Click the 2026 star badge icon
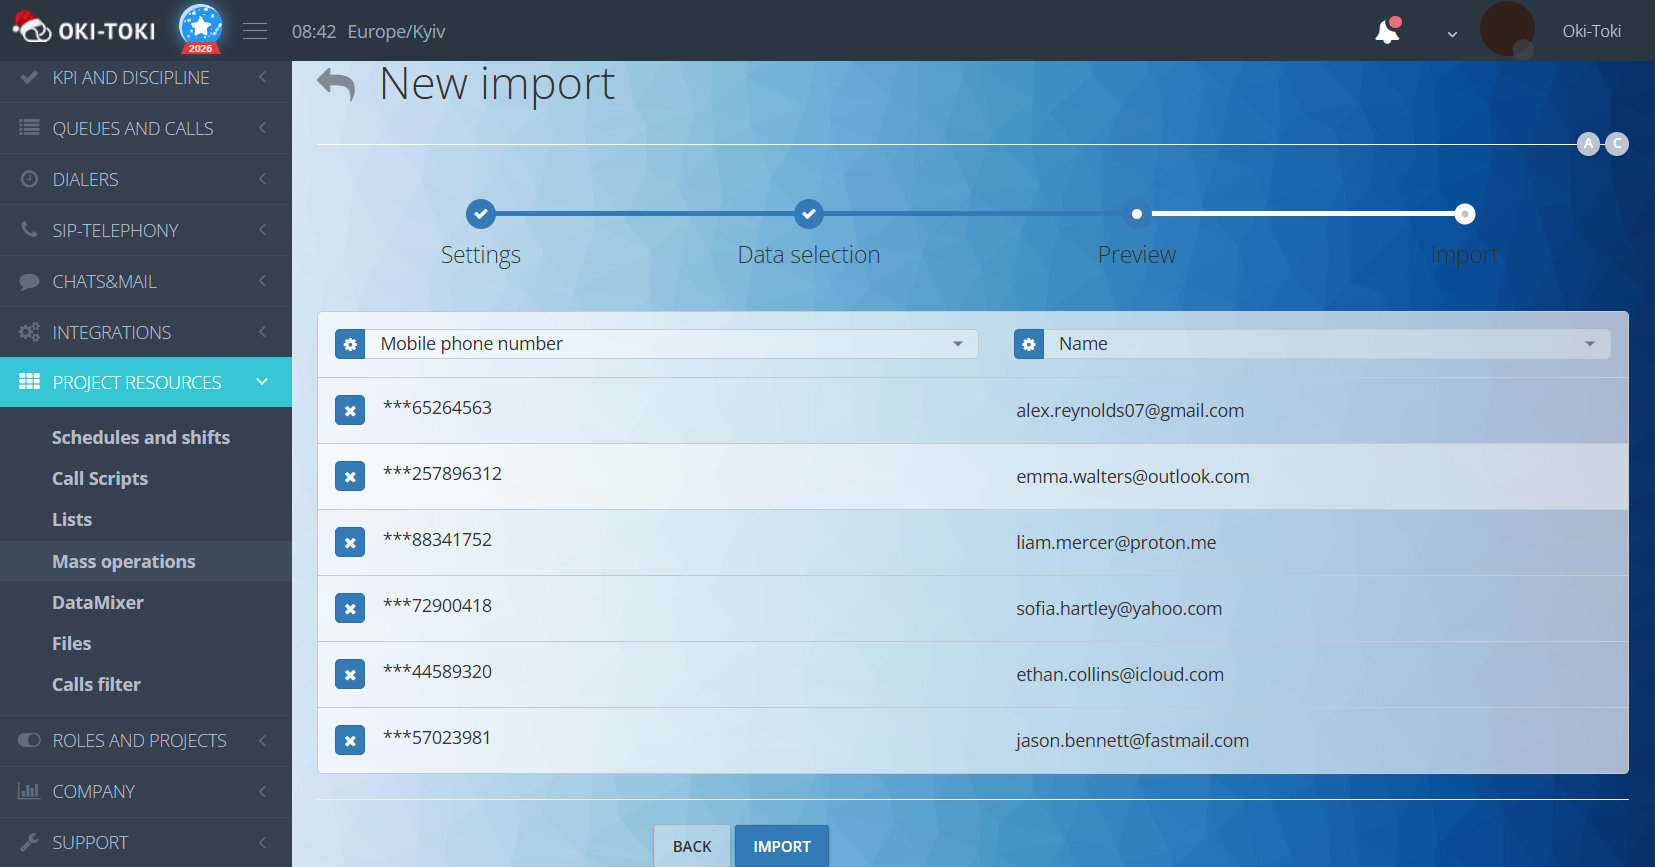The image size is (1655, 867). point(201,28)
